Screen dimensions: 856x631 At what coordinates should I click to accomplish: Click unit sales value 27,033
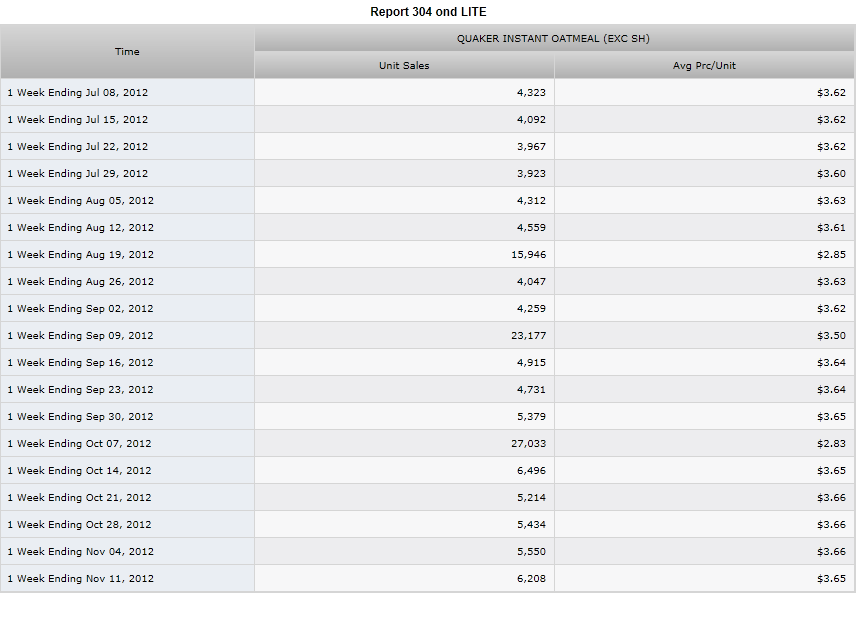coord(528,444)
